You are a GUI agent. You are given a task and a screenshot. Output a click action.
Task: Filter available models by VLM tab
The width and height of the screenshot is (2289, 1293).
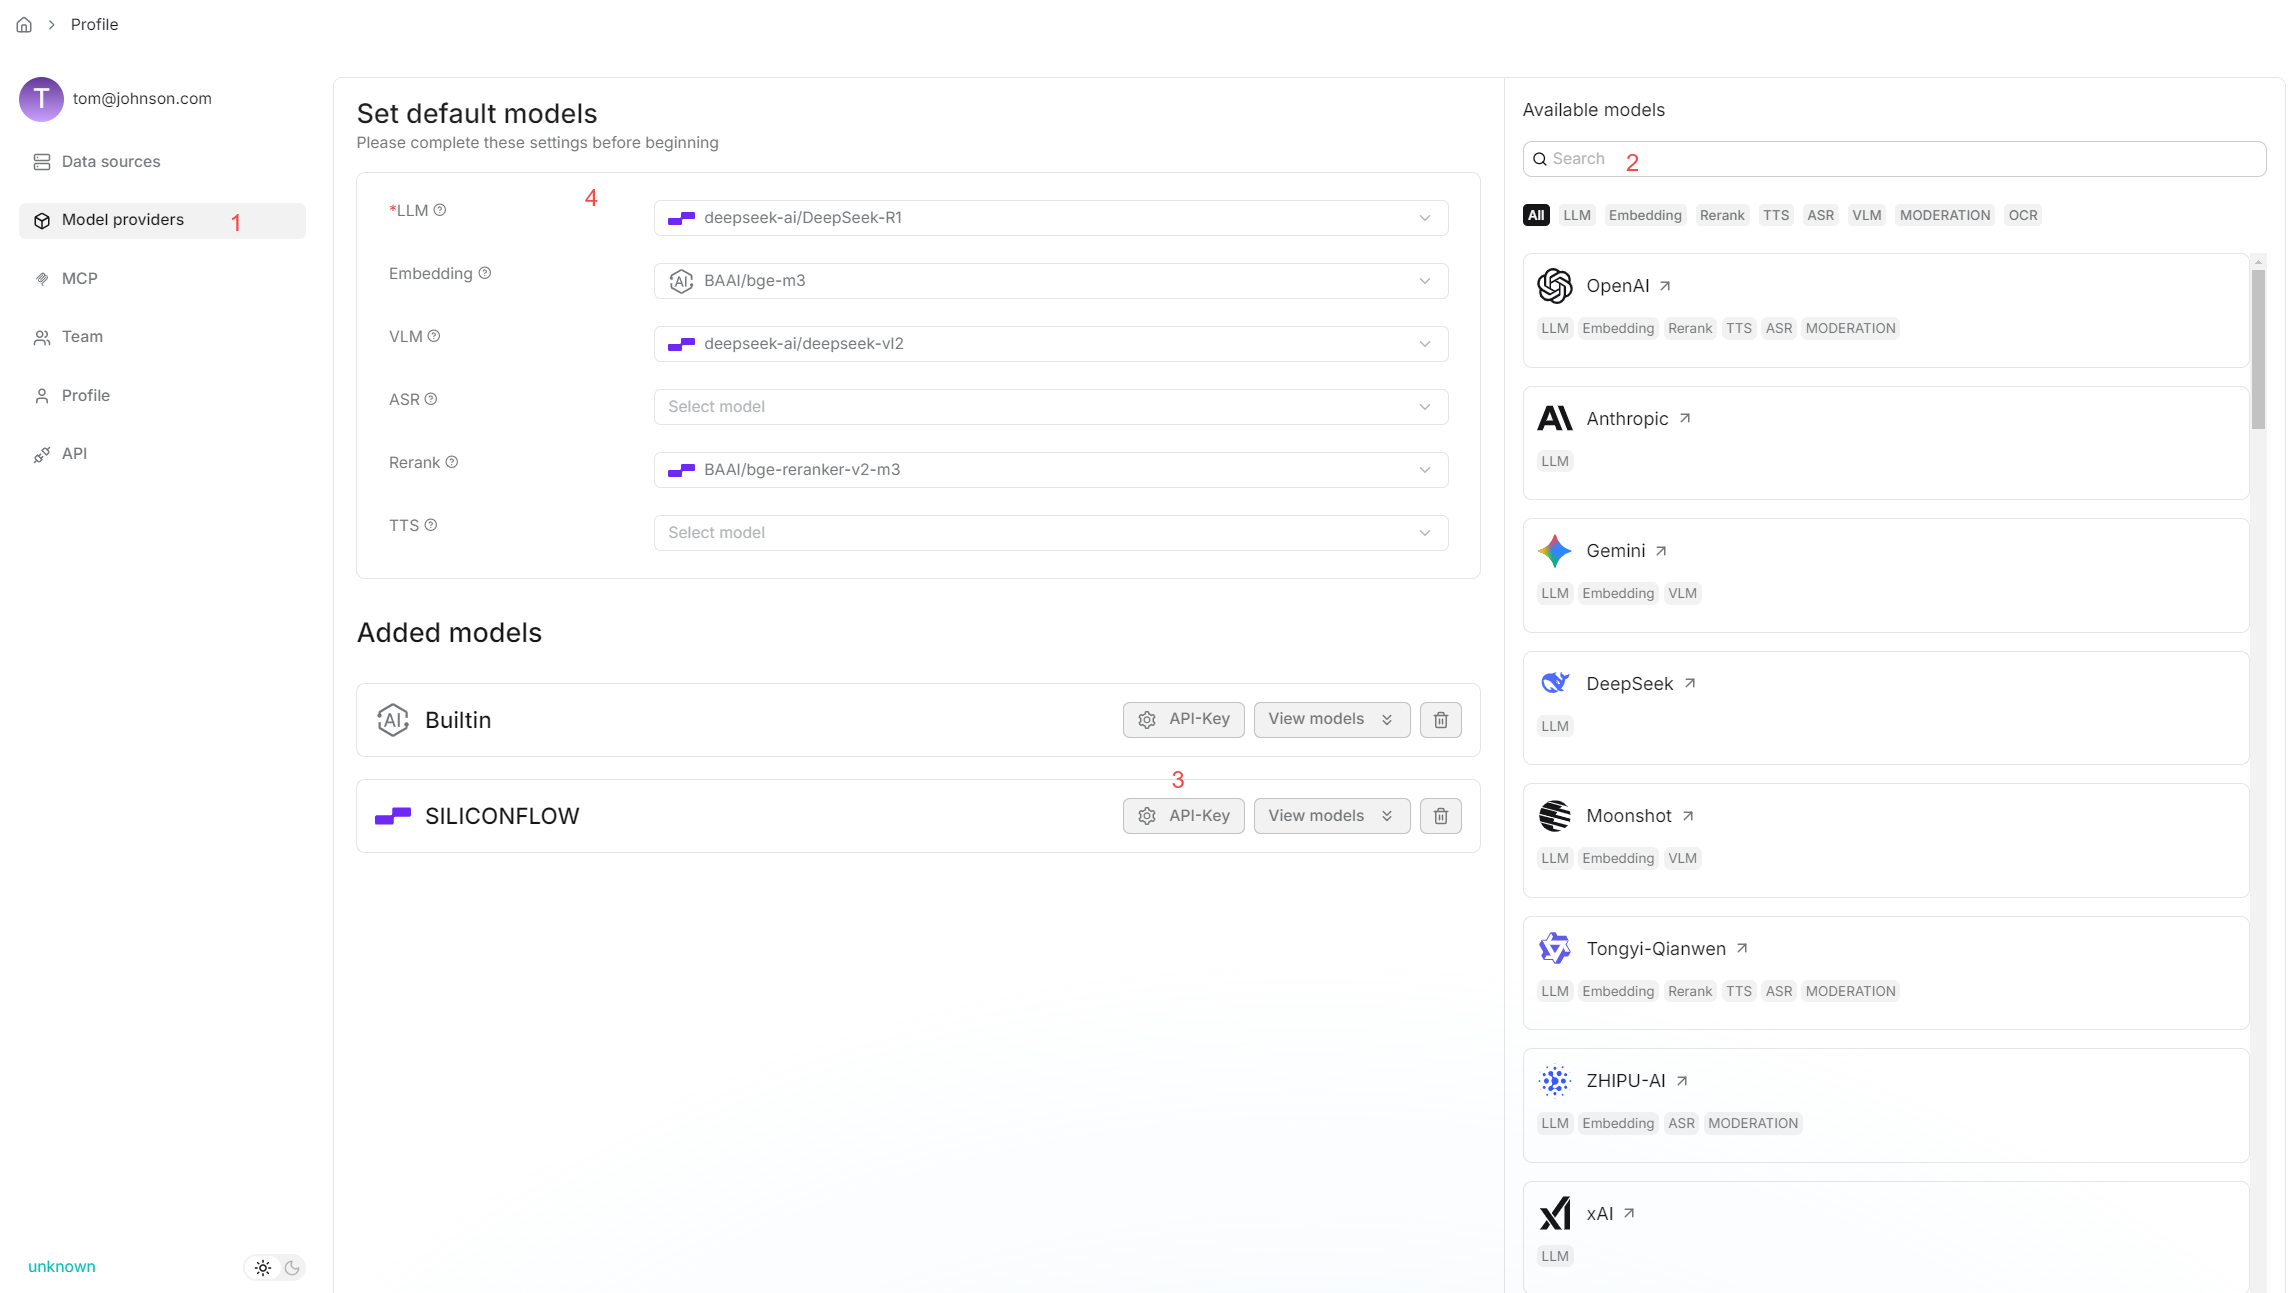[1866, 215]
